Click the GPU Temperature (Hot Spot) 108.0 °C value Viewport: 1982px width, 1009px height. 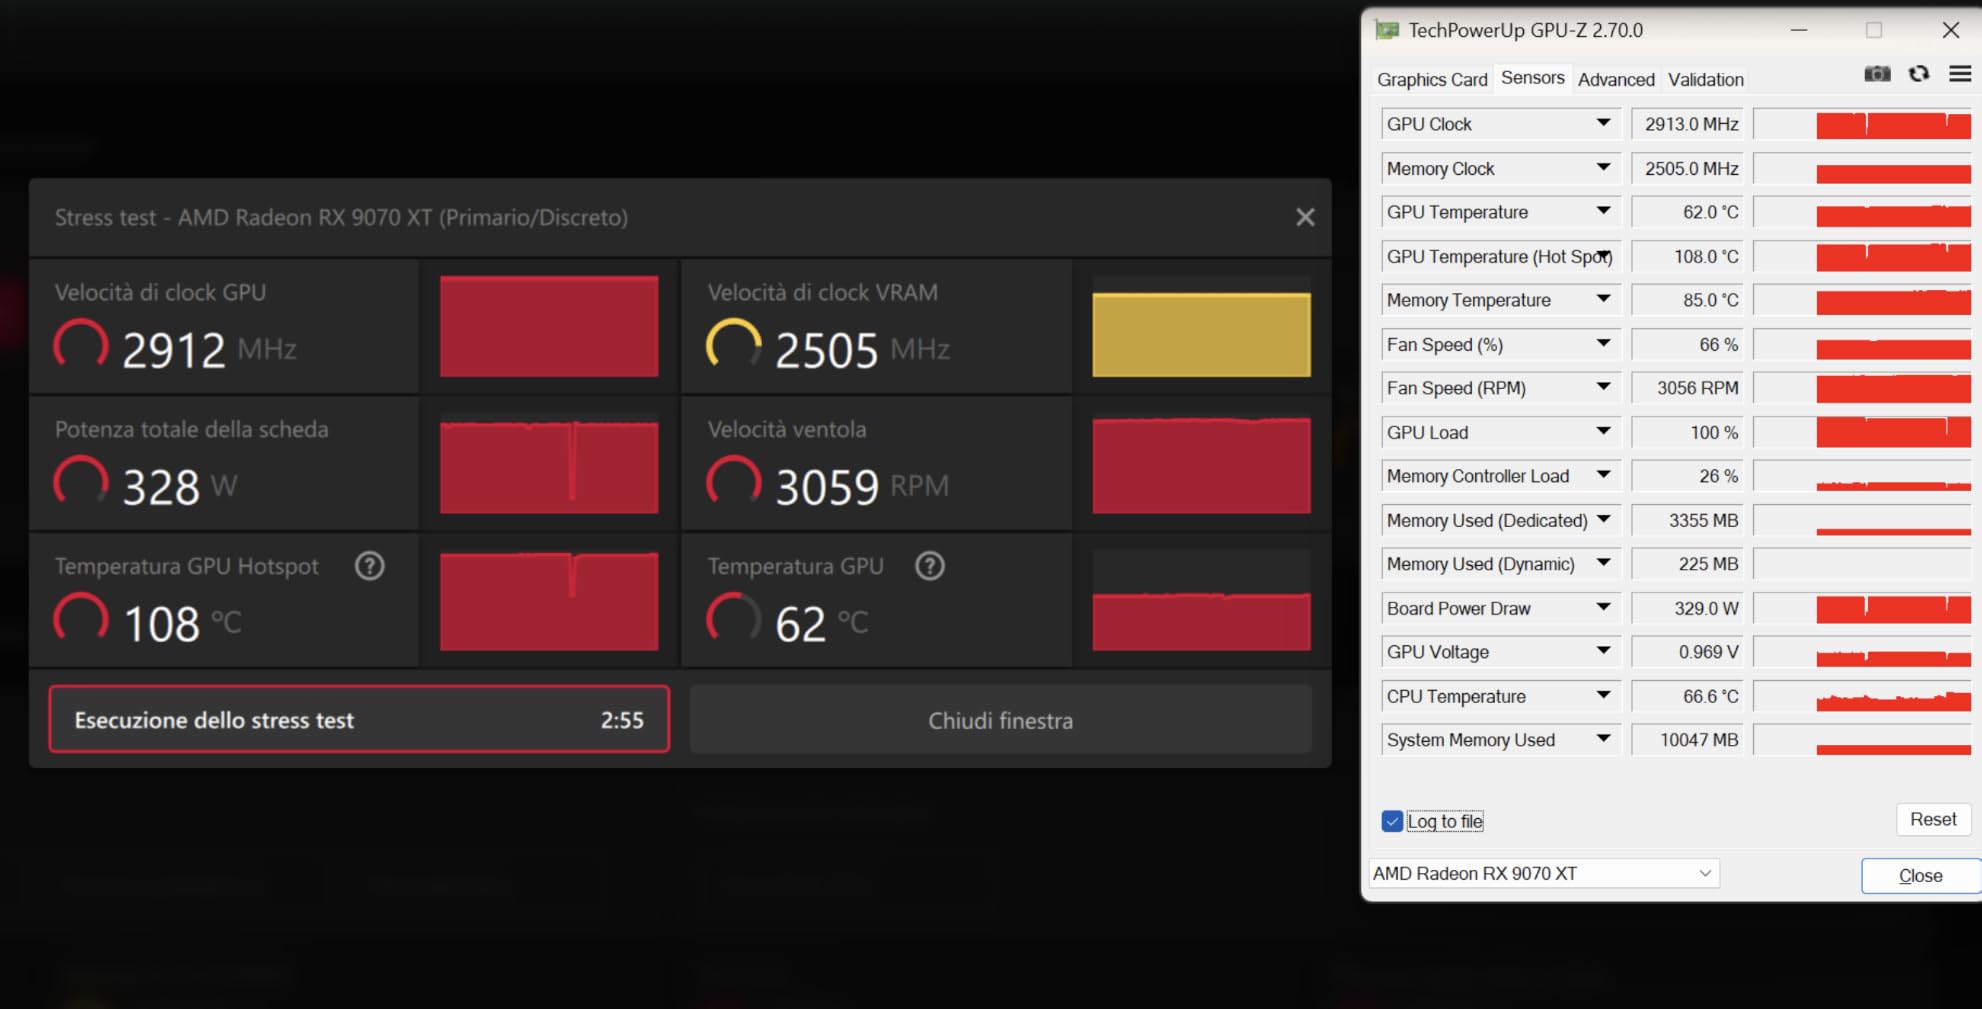(x=1687, y=256)
